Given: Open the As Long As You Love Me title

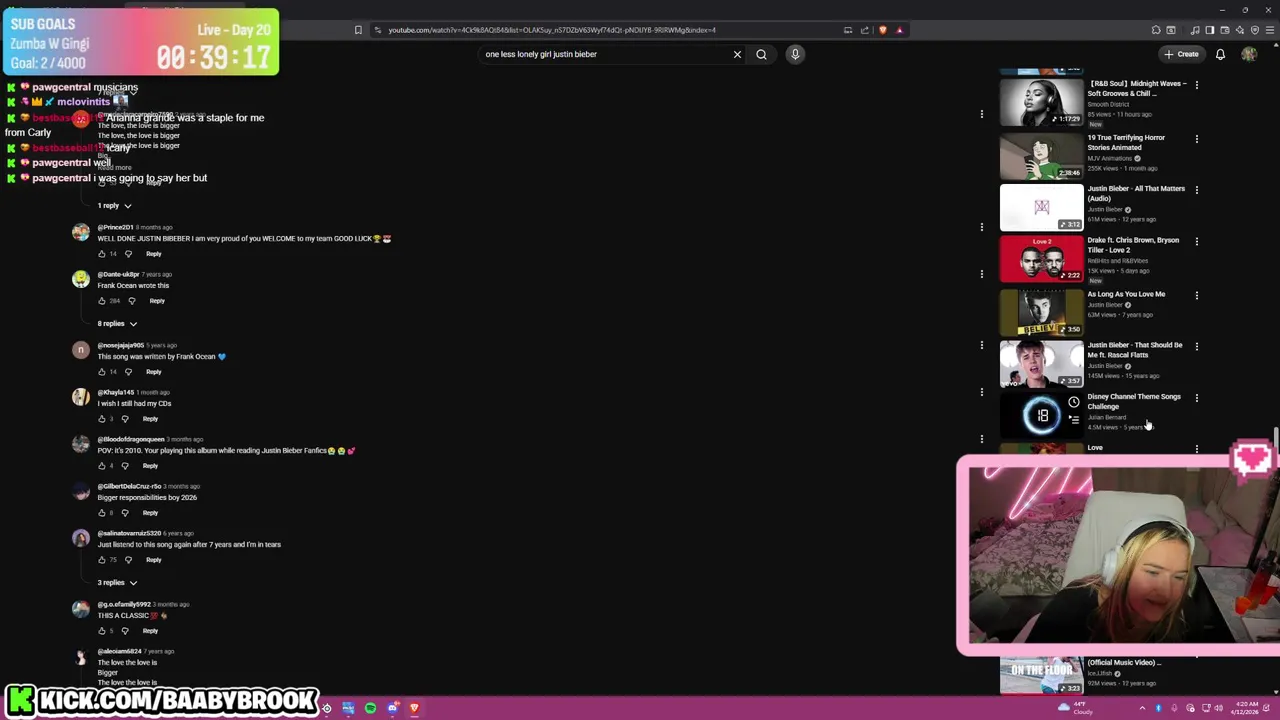Looking at the screenshot, I should click(1126, 294).
